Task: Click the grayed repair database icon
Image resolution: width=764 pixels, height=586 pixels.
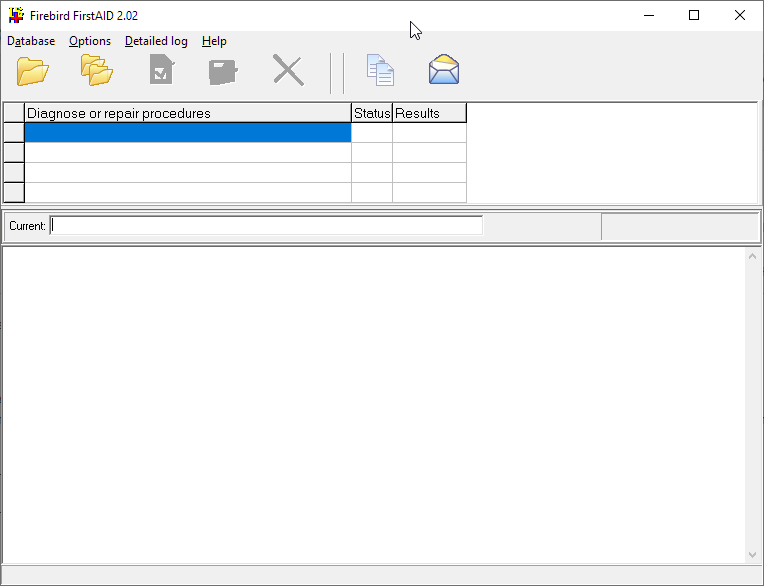Action: (223, 72)
